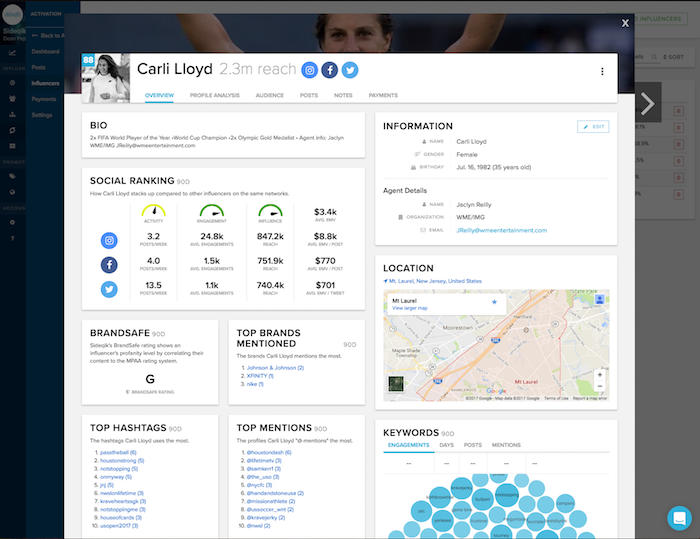Viewport: 700px width, 539px height.
Task: Open houstonstrong hashtag link
Action: (122, 460)
